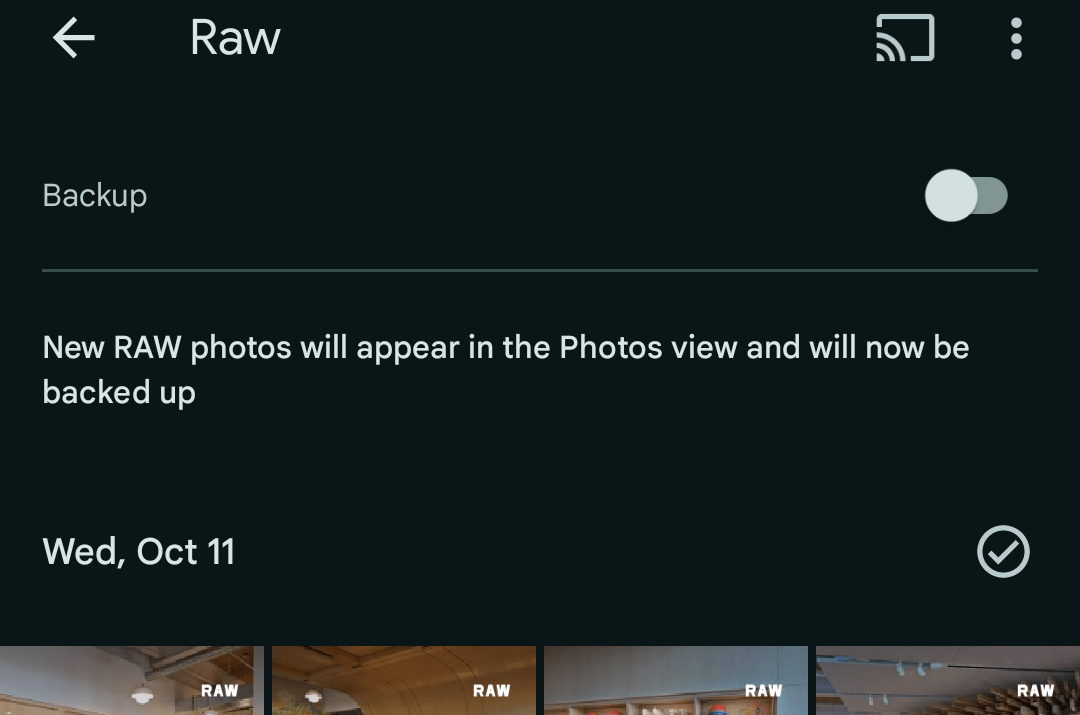This screenshot has height=715, width=1080.
Task: Click the words backed up in notice
Action: coord(119,393)
